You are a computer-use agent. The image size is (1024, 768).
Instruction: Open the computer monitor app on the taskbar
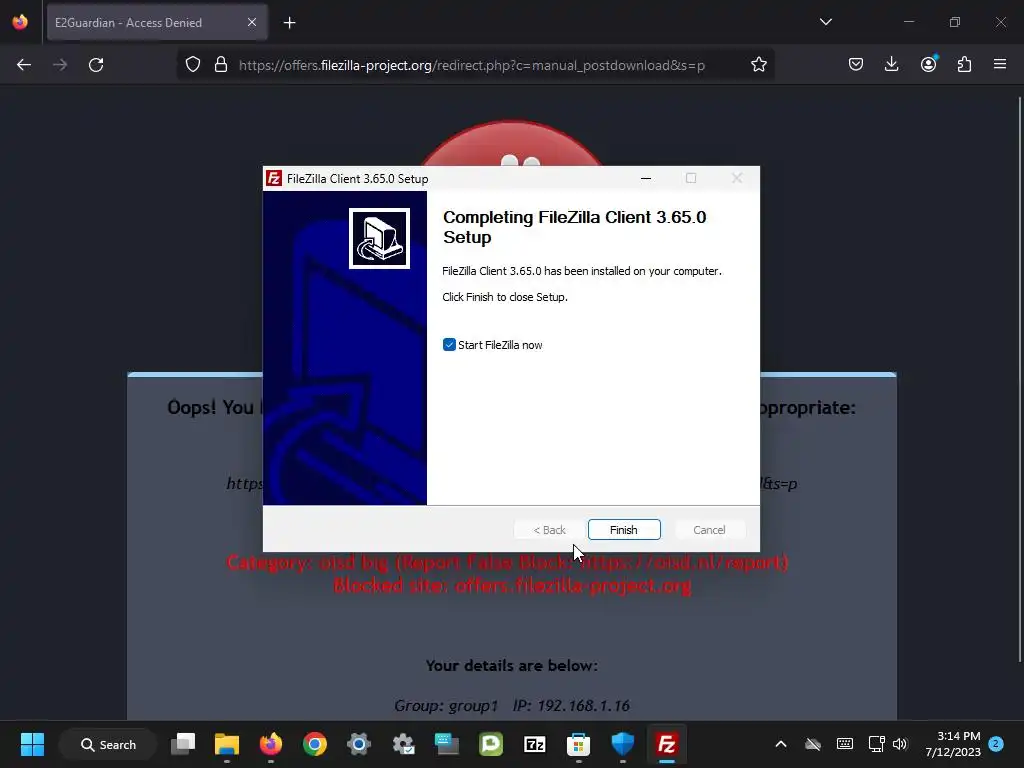(447, 744)
